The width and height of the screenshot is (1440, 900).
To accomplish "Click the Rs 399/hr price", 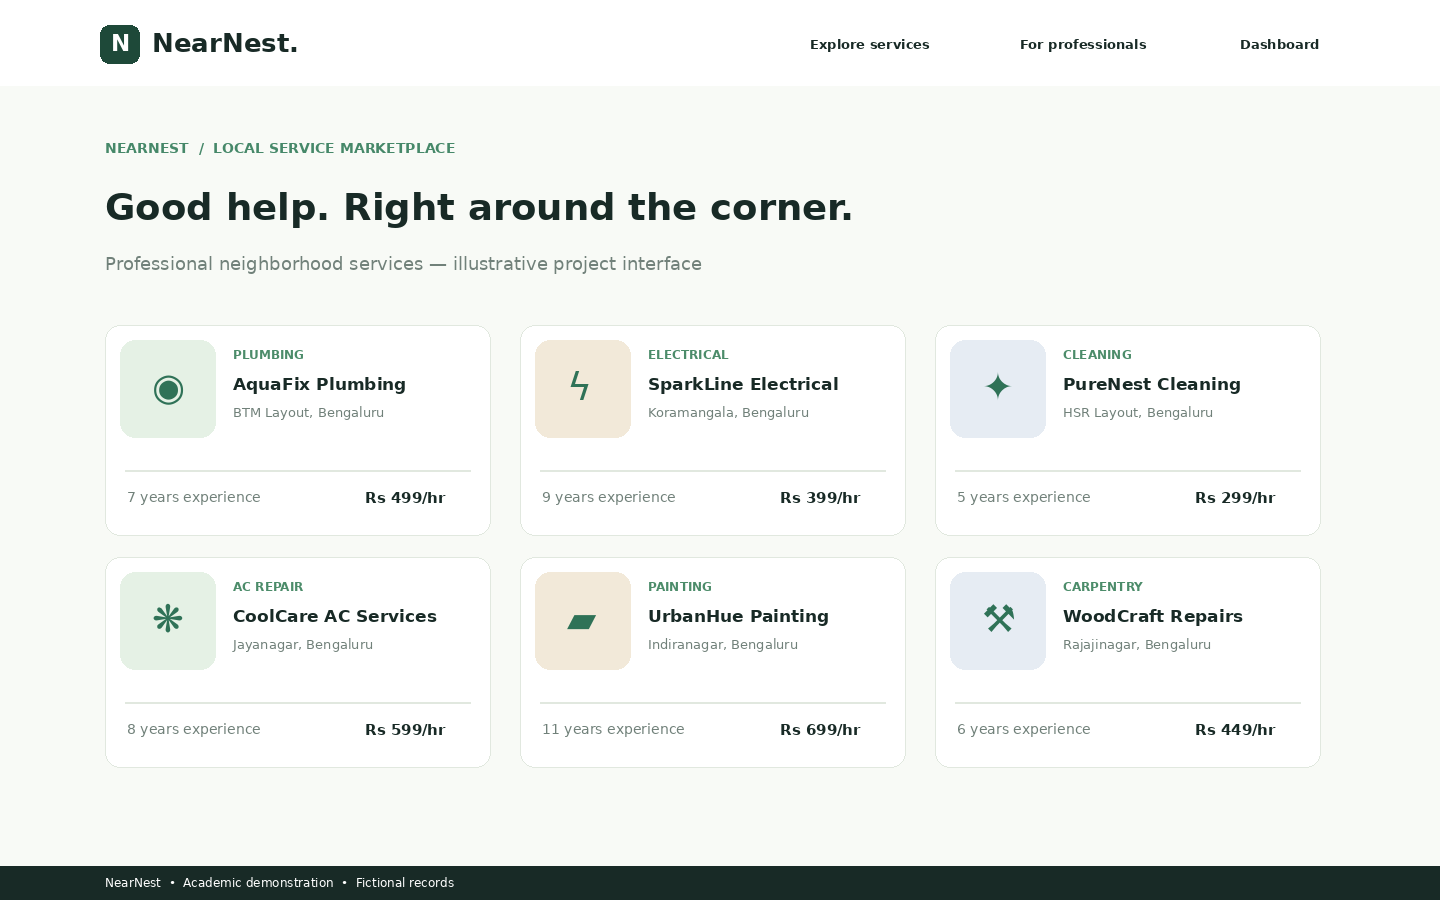I will [820, 498].
